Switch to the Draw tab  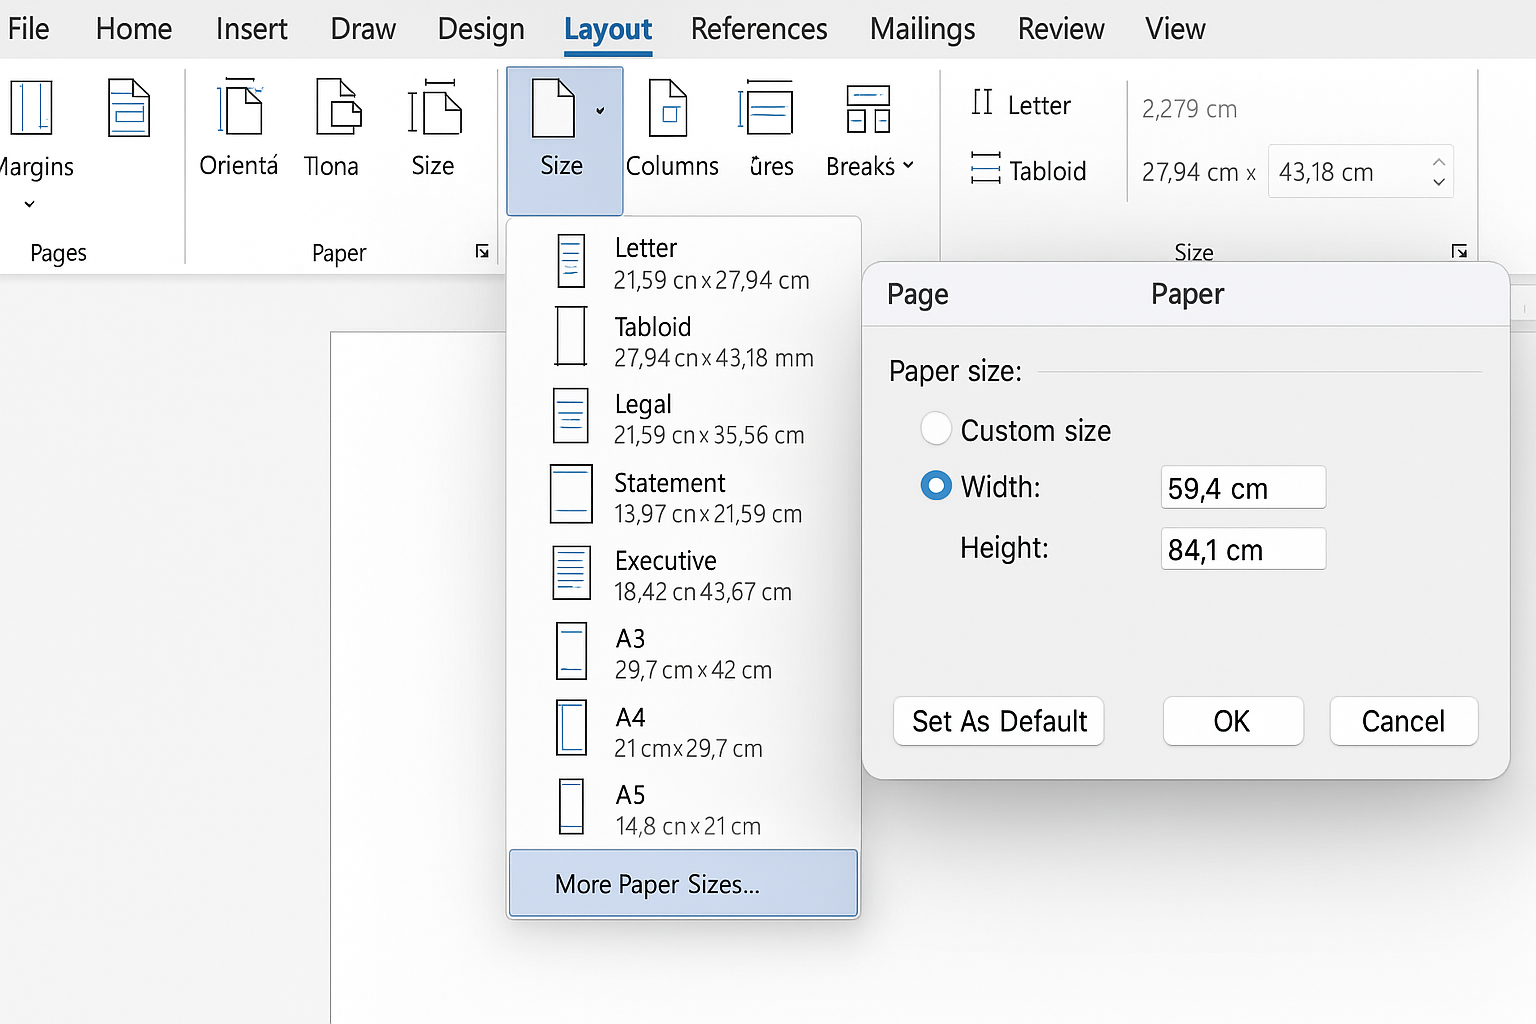(x=364, y=29)
